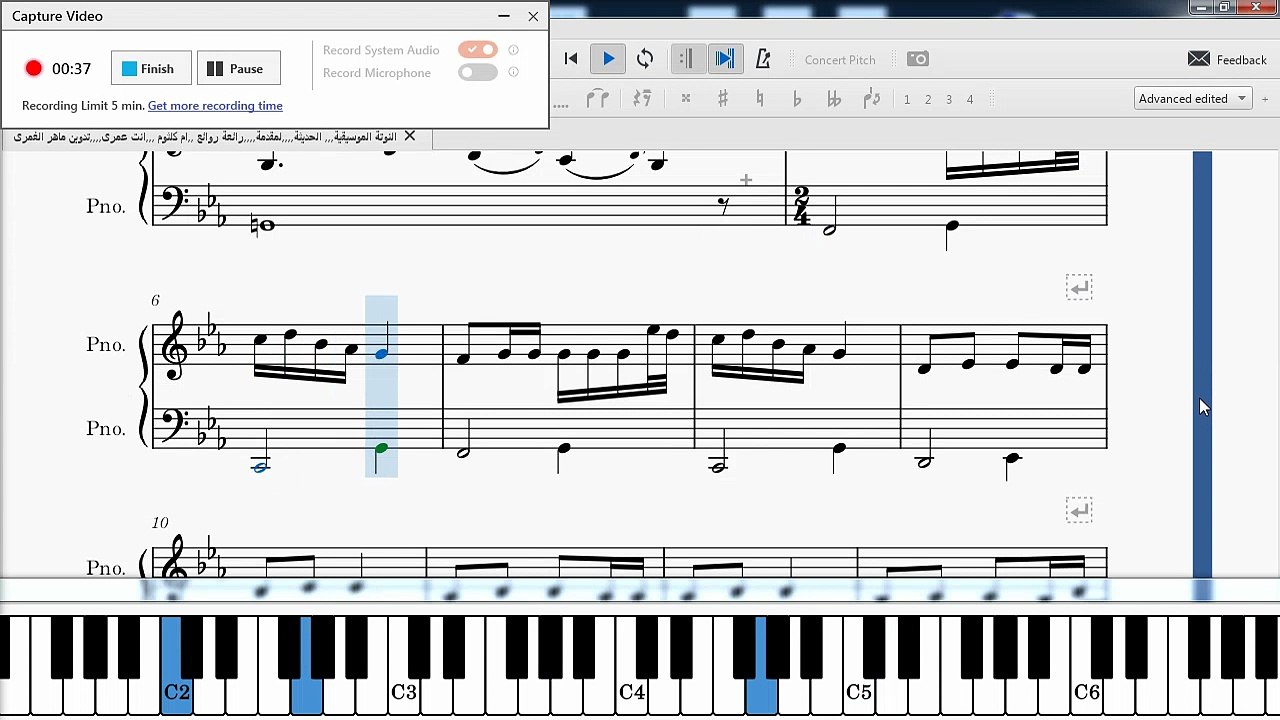The width and height of the screenshot is (1280, 720).
Task: Apply flat accidental
Action: coord(797,99)
